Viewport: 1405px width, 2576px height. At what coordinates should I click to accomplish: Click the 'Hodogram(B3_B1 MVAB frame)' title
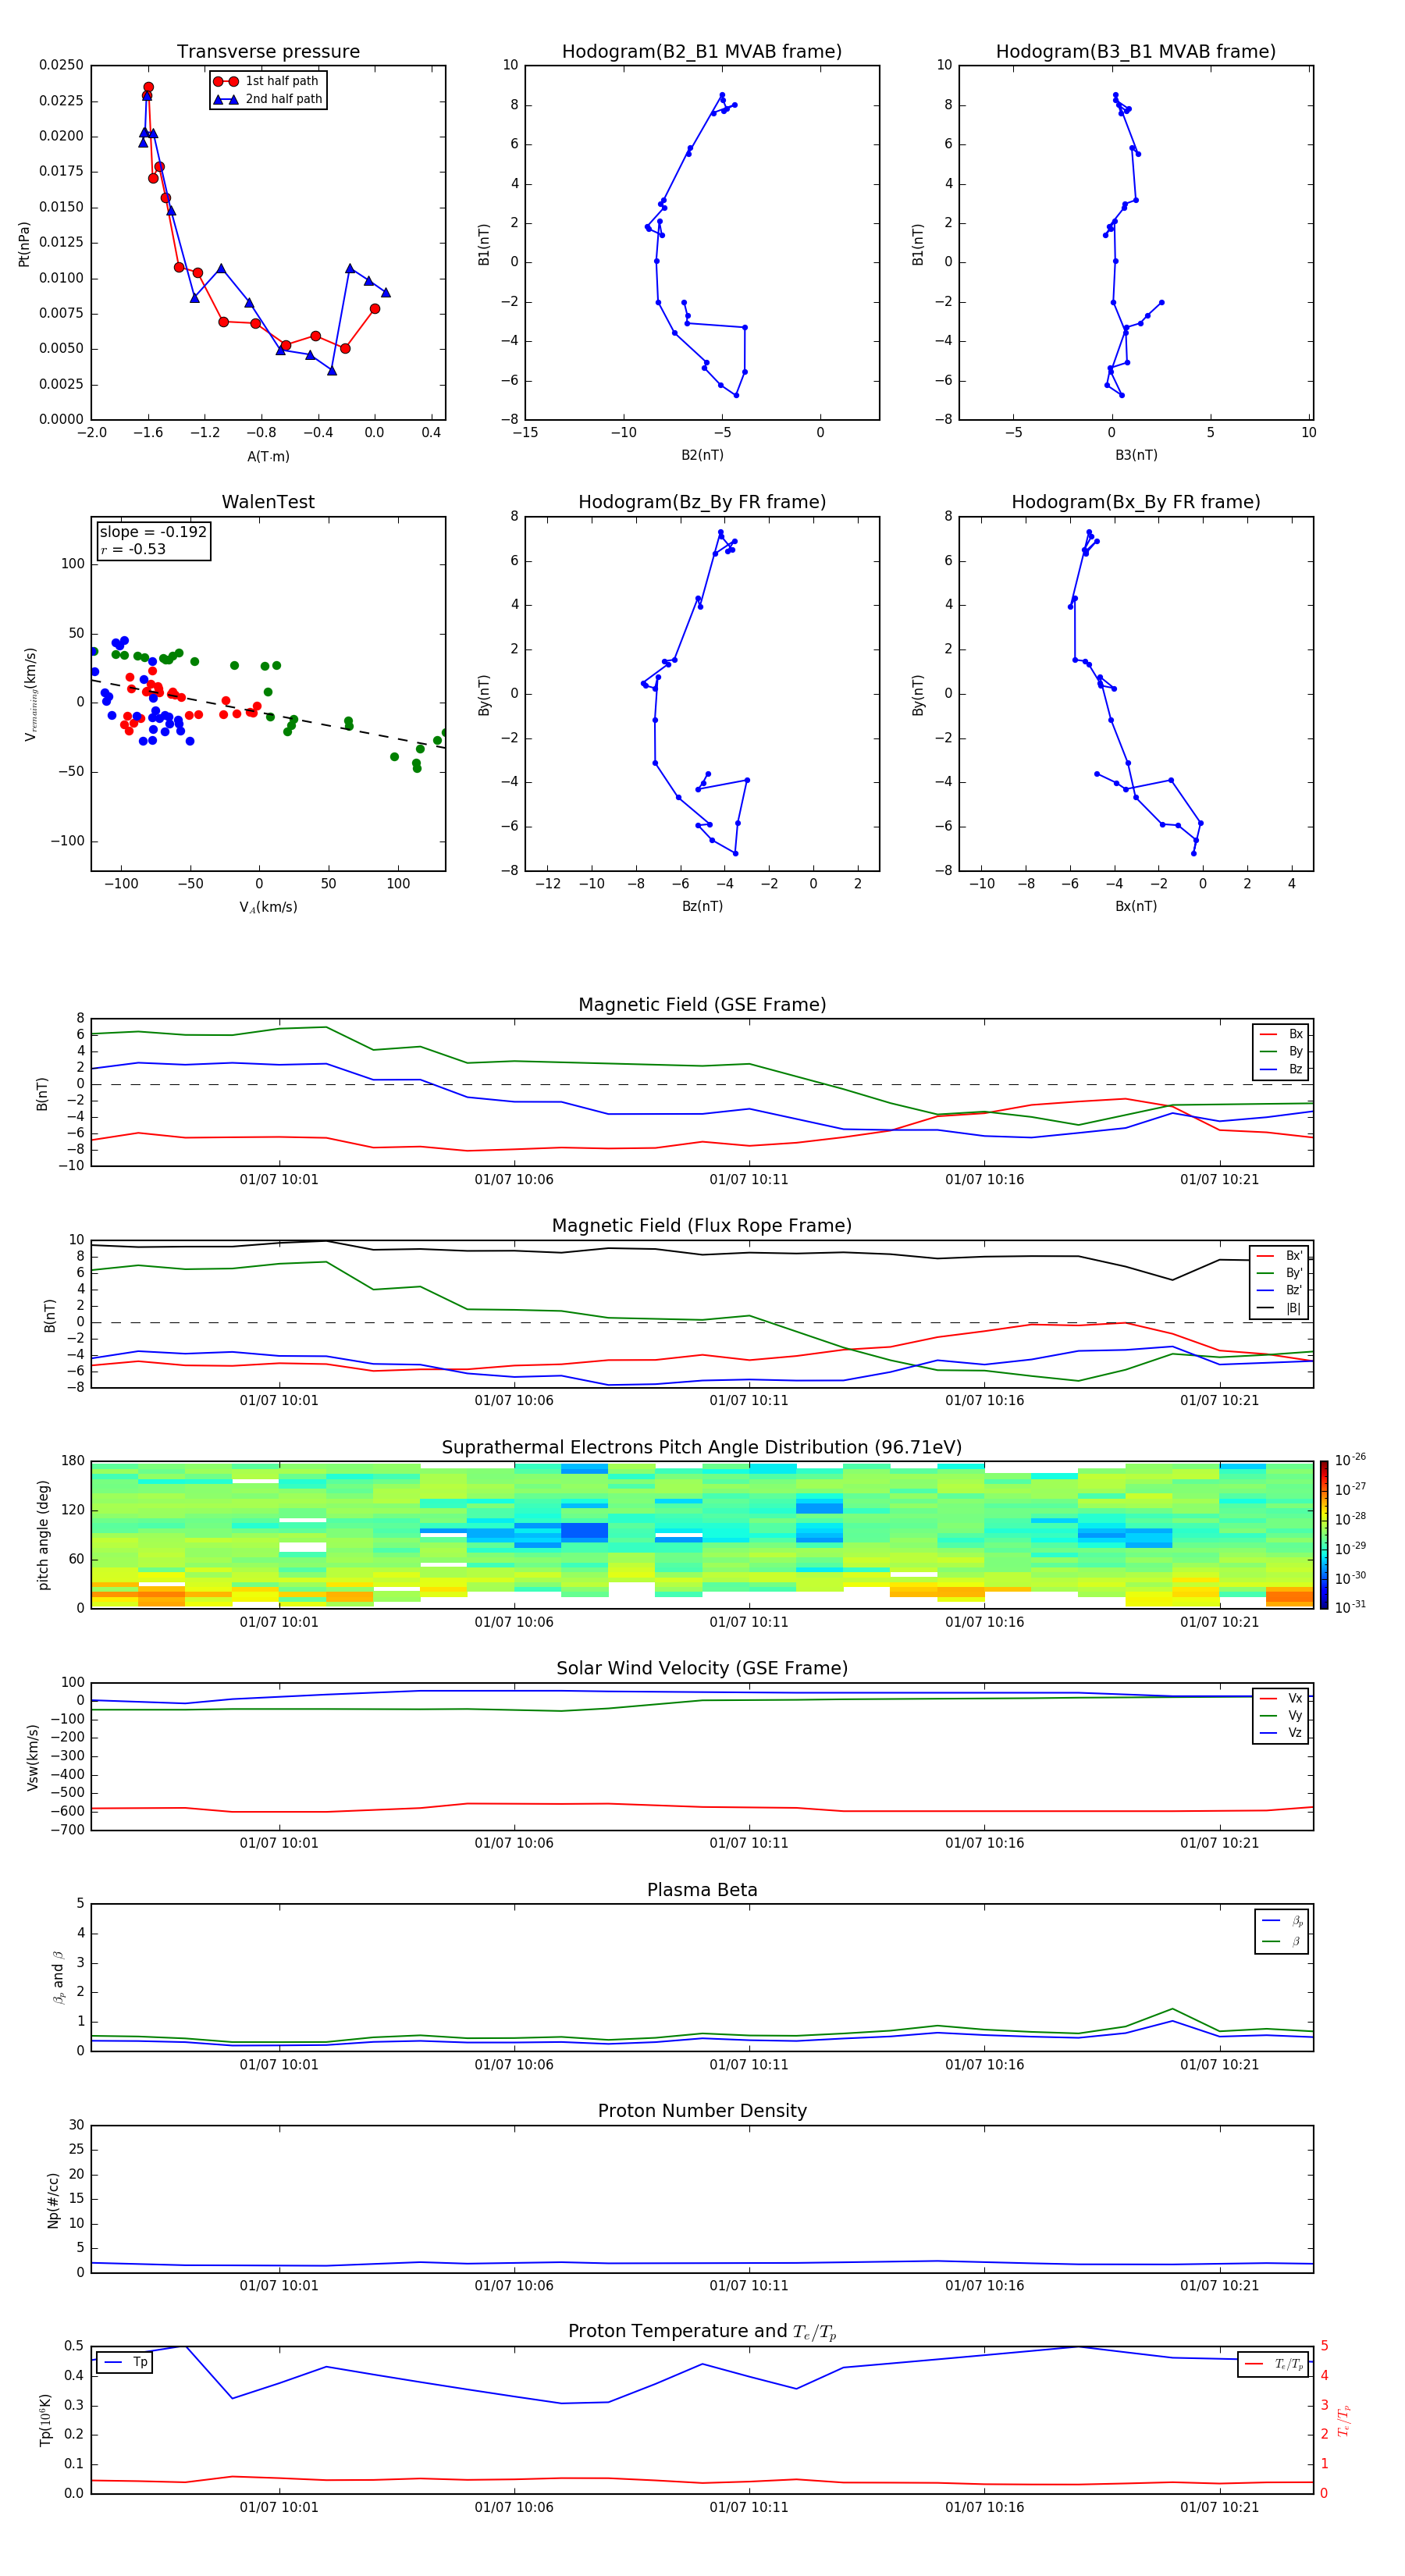tap(1136, 52)
